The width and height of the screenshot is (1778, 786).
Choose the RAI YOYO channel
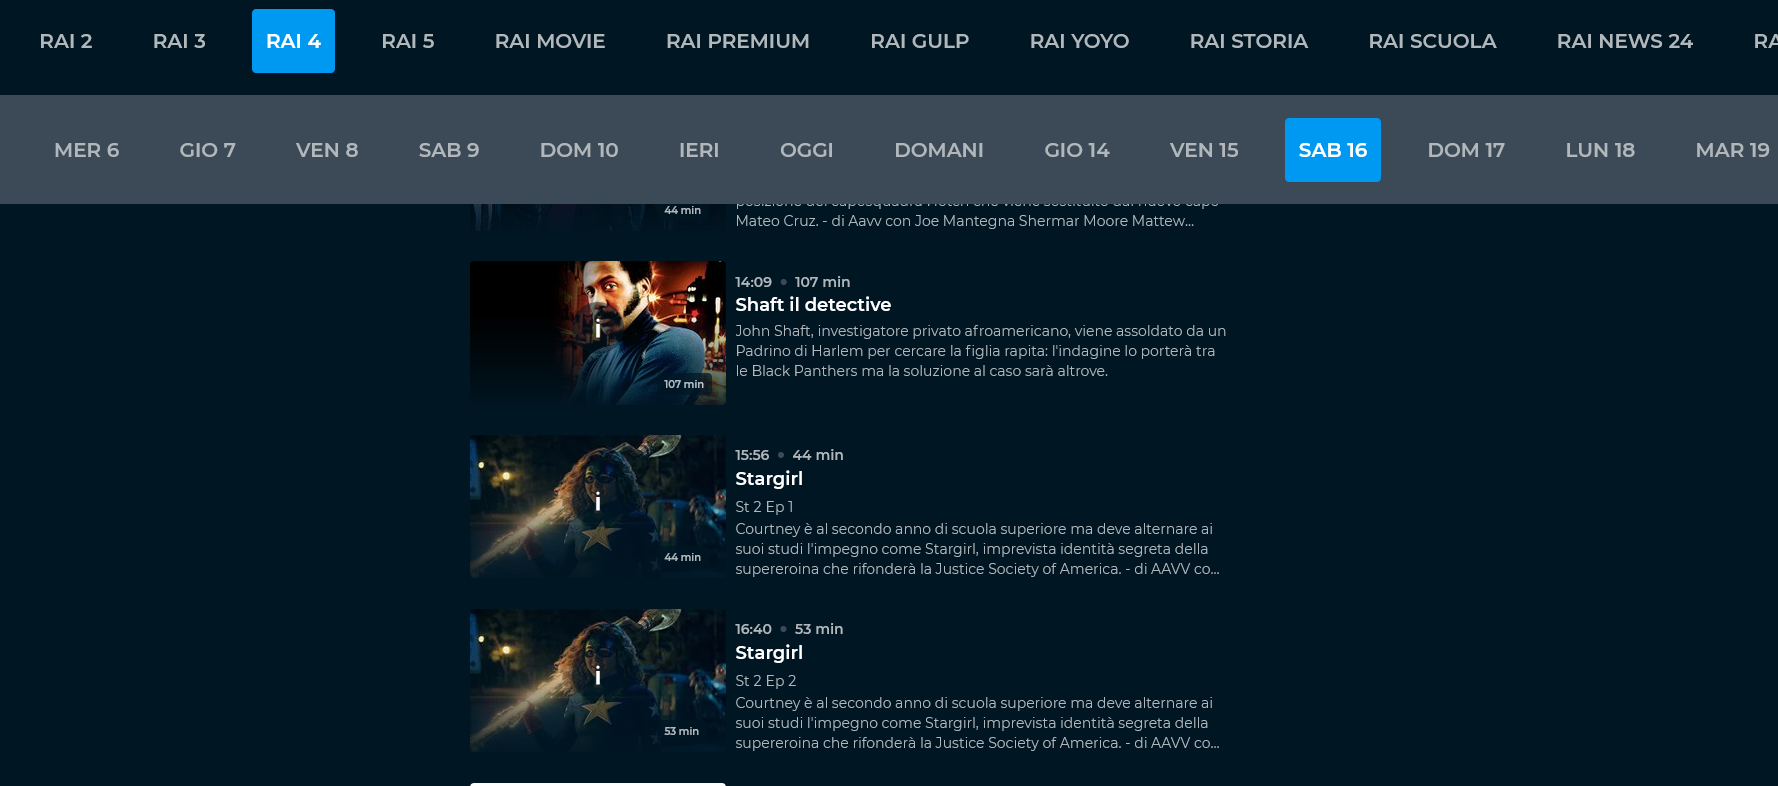[x=1079, y=41]
